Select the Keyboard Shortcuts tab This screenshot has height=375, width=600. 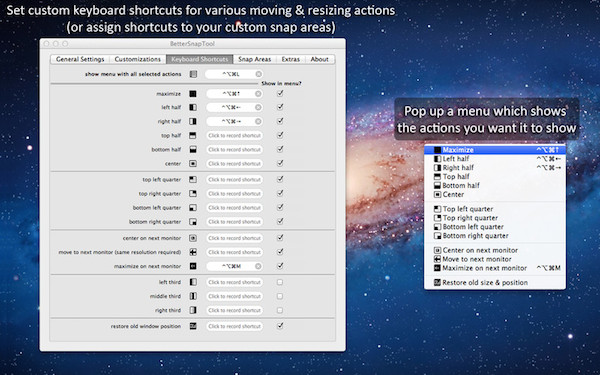(200, 59)
